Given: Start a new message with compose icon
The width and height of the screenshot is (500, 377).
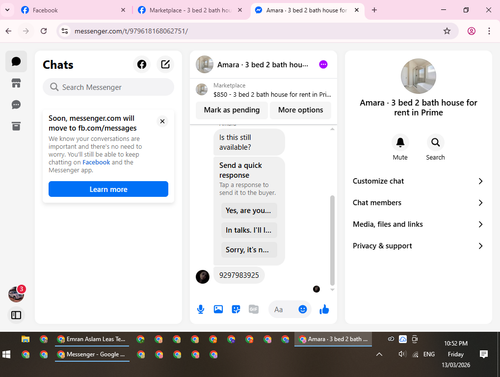Looking at the screenshot, I should (x=165, y=64).
